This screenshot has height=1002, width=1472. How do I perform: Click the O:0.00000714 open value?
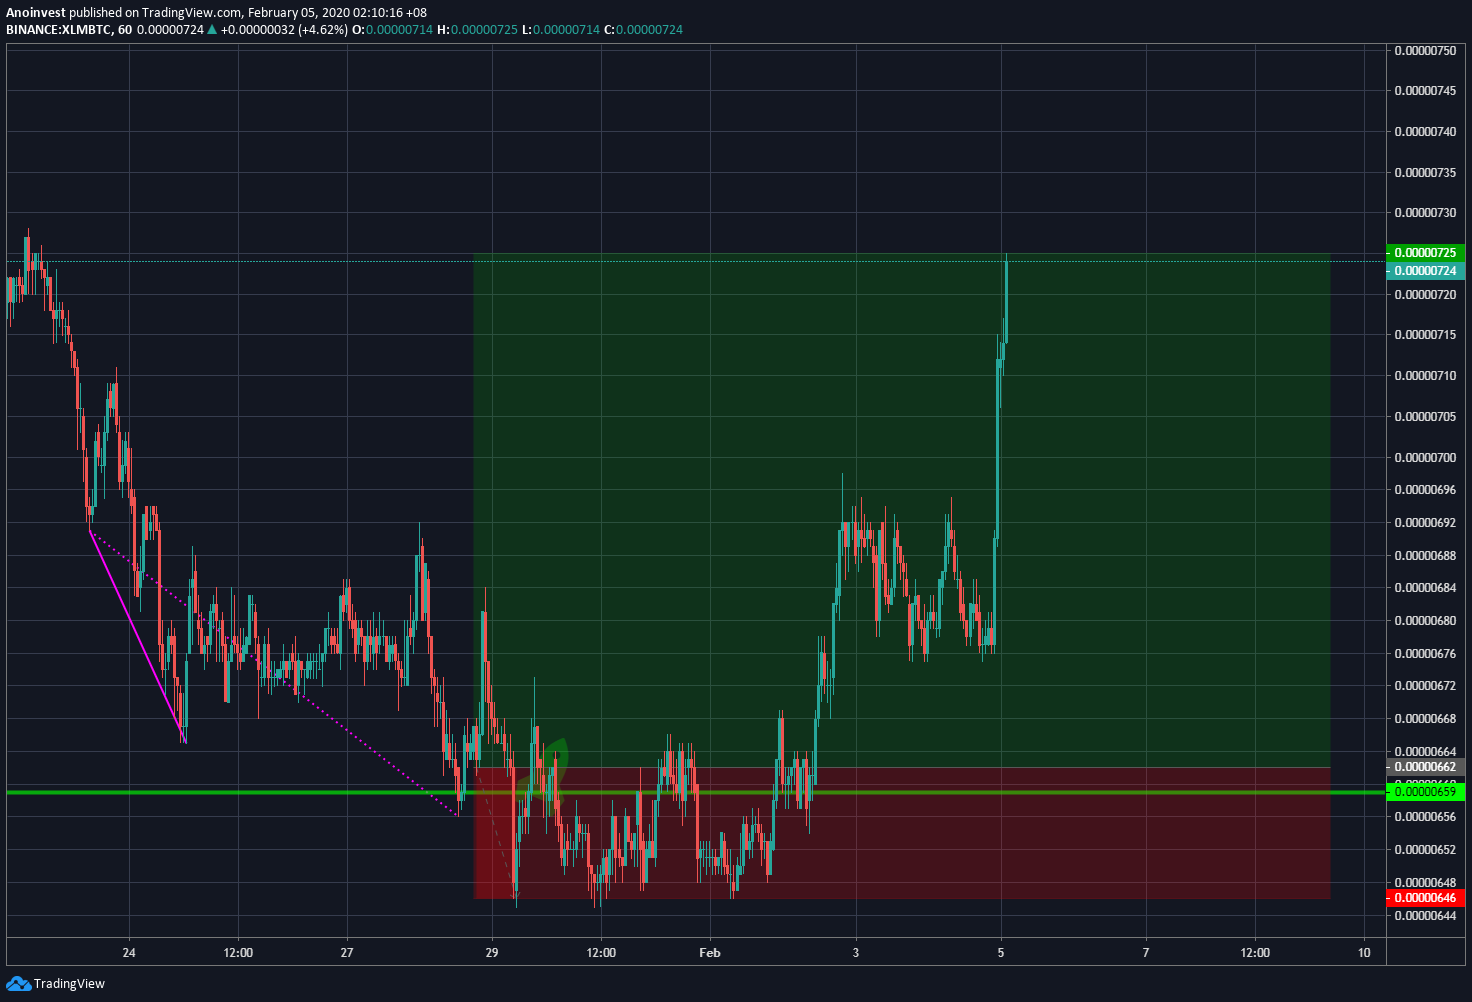click(393, 30)
